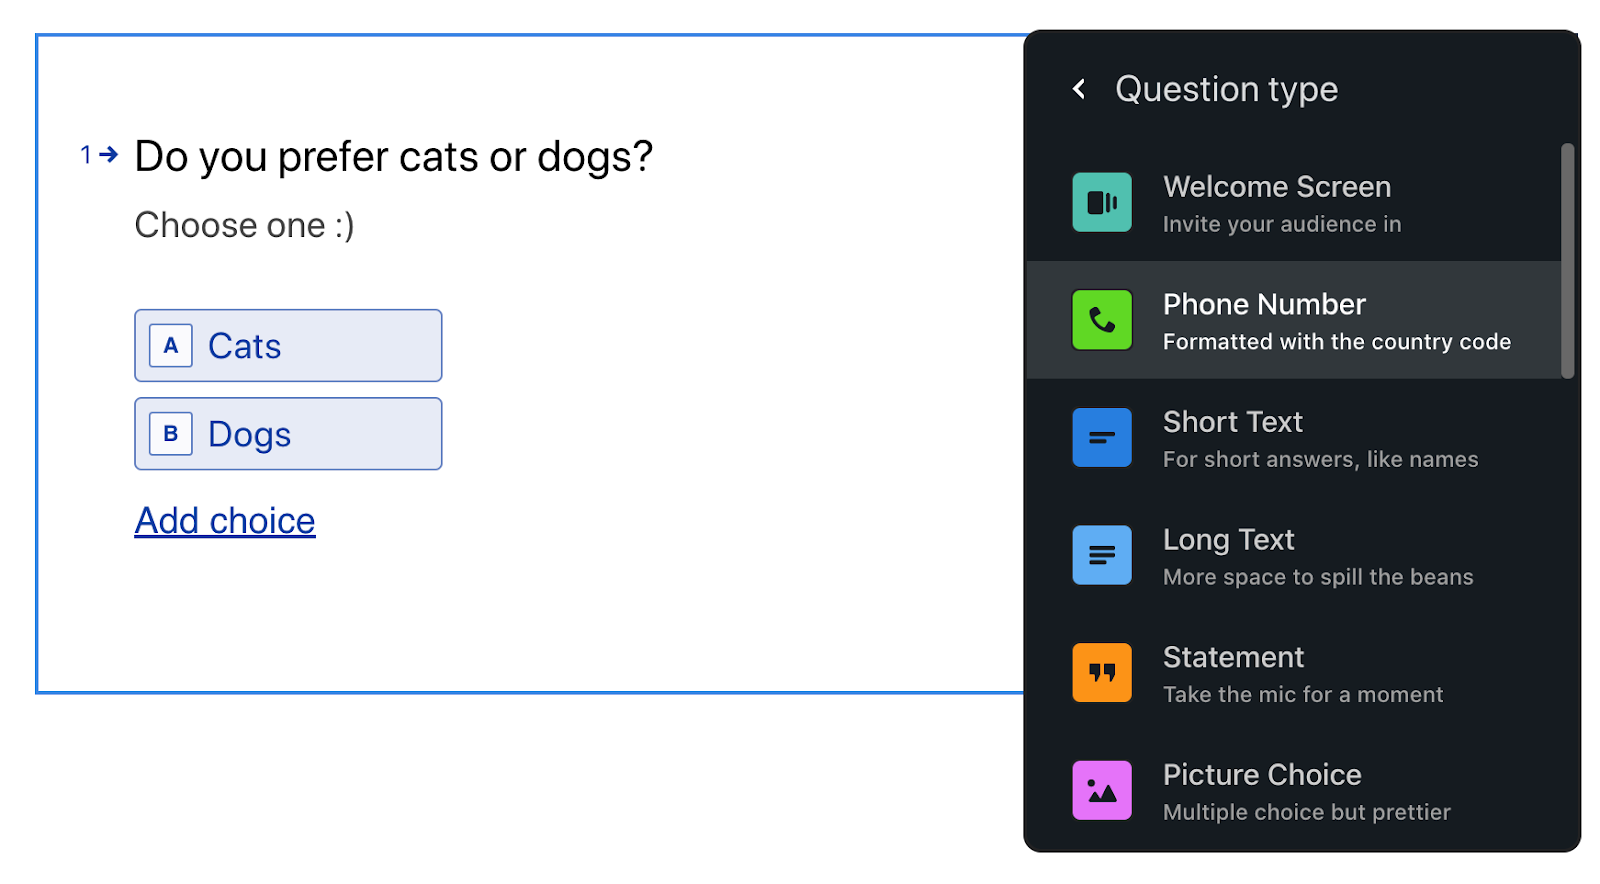Viewport: 1600px width, 884px height.
Task: Choose Short Text question type
Action: [x=1294, y=438]
